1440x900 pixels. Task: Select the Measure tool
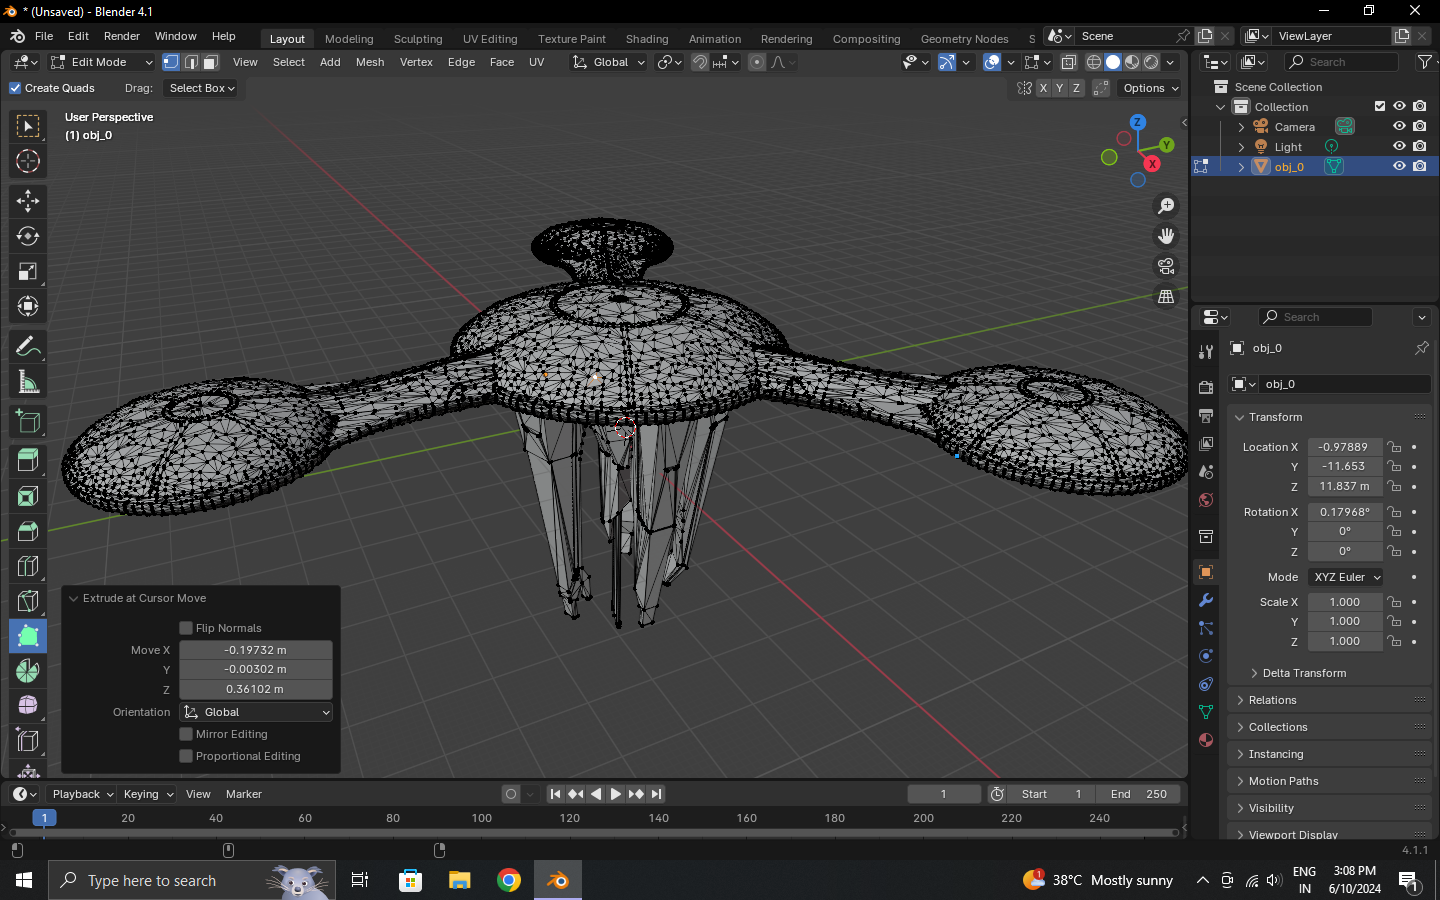click(28, 382)
